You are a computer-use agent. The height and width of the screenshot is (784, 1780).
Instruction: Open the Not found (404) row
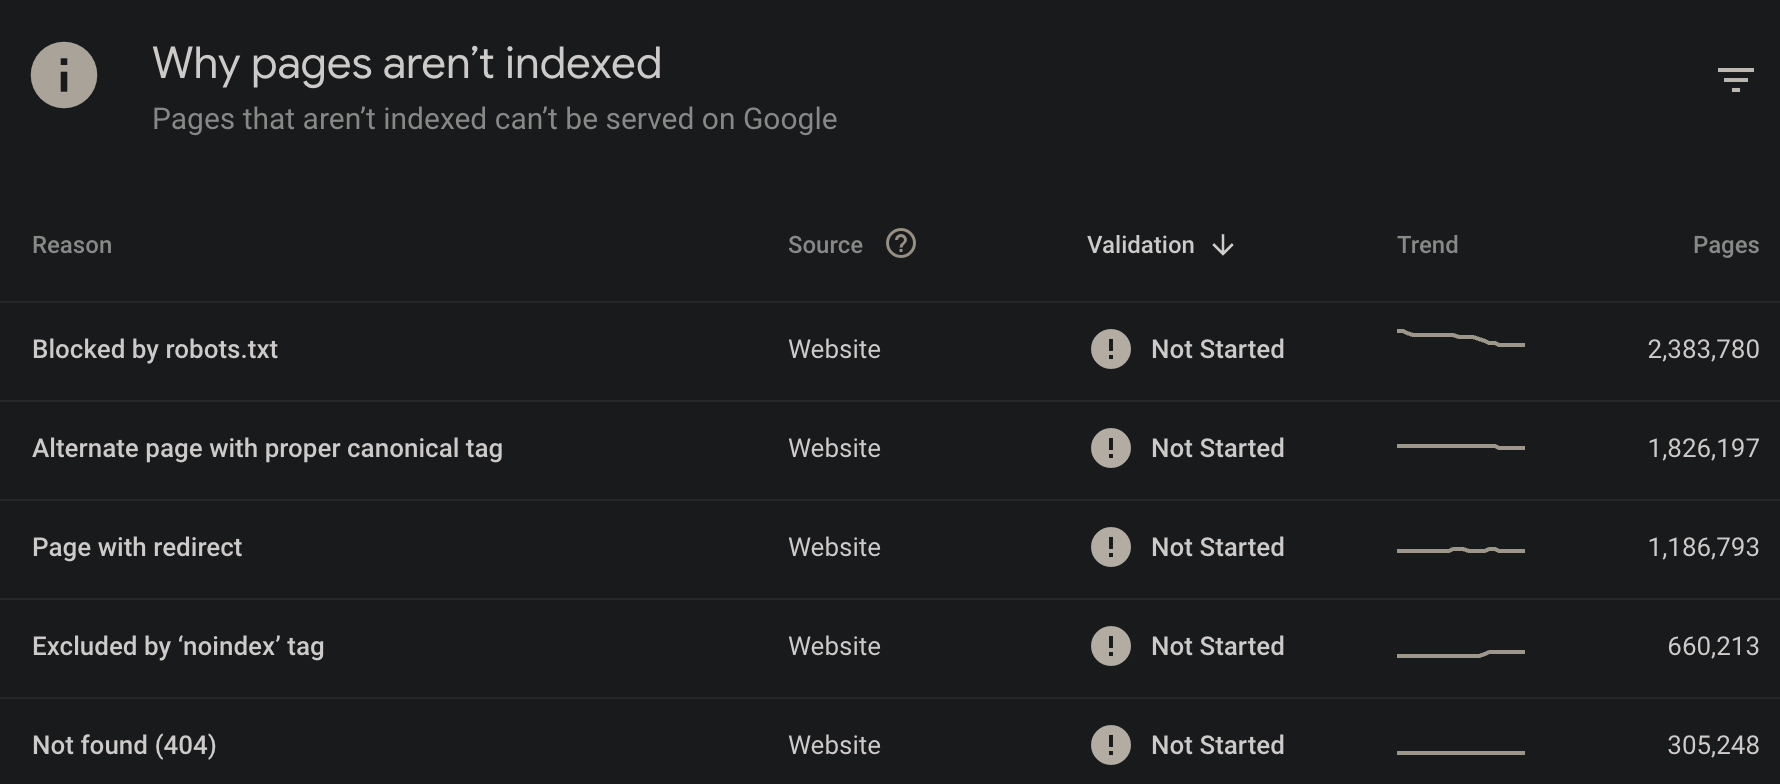coord(890,741)
